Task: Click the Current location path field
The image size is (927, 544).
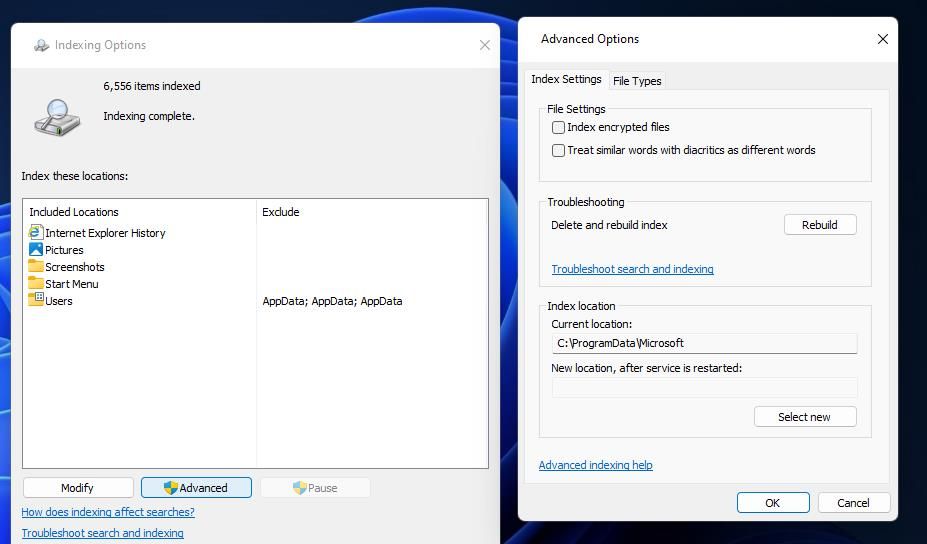Action: click(x=704, y=343)
